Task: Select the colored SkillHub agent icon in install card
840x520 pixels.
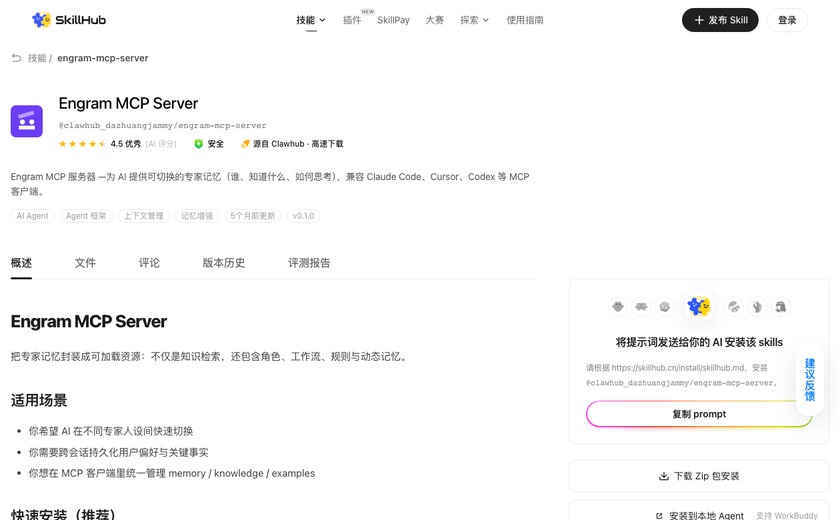Action: pyautogui.click(x=699, y=306)
